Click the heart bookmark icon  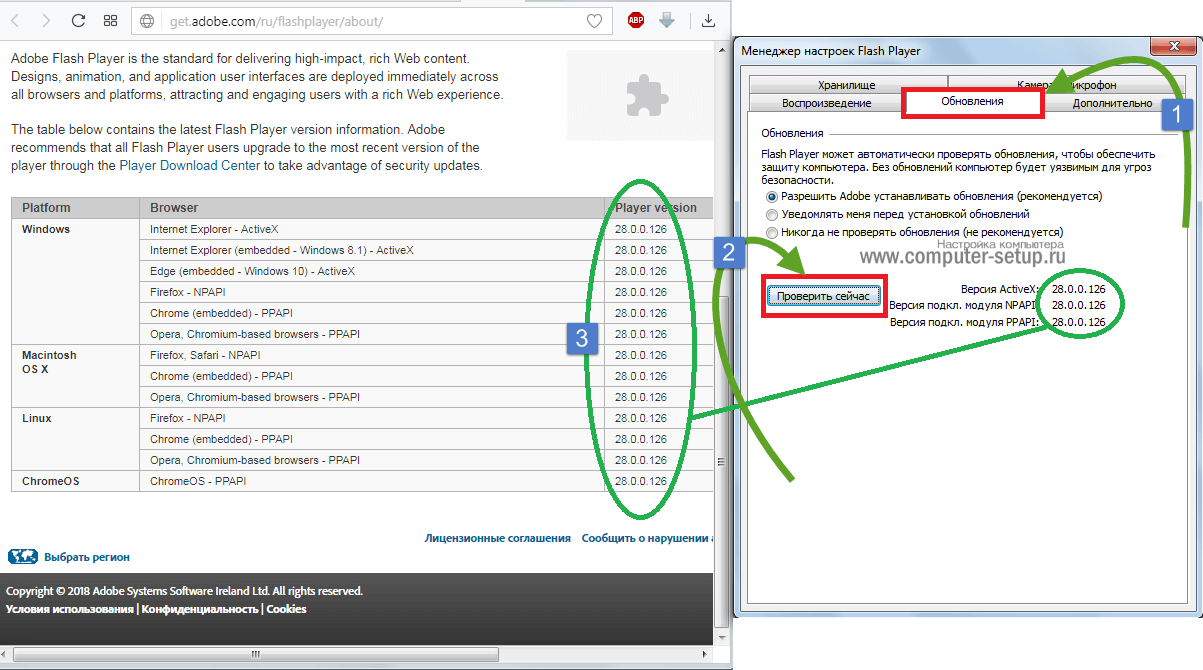click(x=594, y=21)
